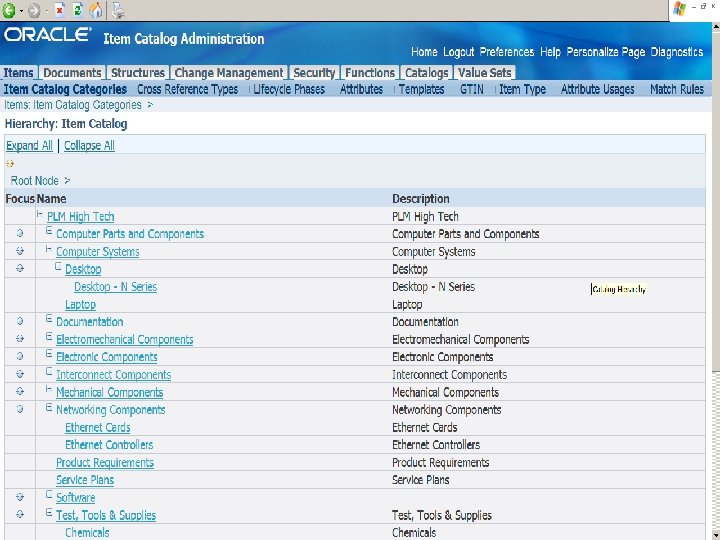Viewport: 720px width, 540px height.
Task: Focus icon for Desktop row
Action: 20,268
